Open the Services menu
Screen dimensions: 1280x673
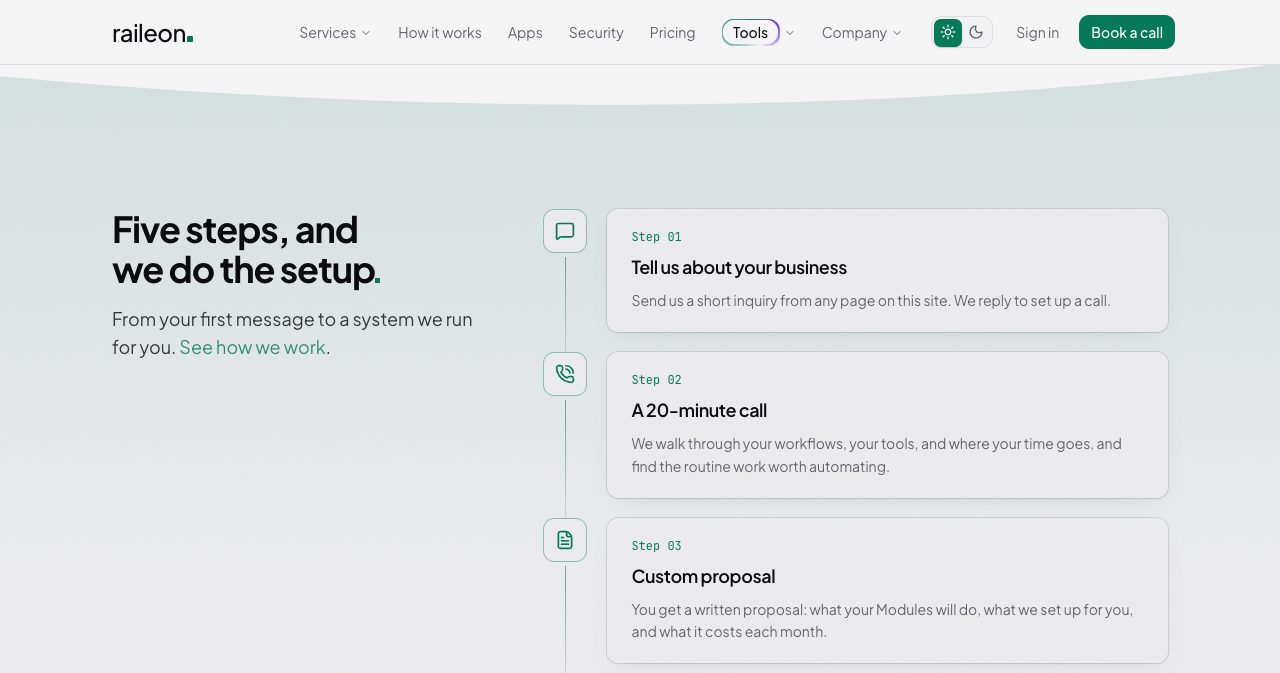coord(335,32)
